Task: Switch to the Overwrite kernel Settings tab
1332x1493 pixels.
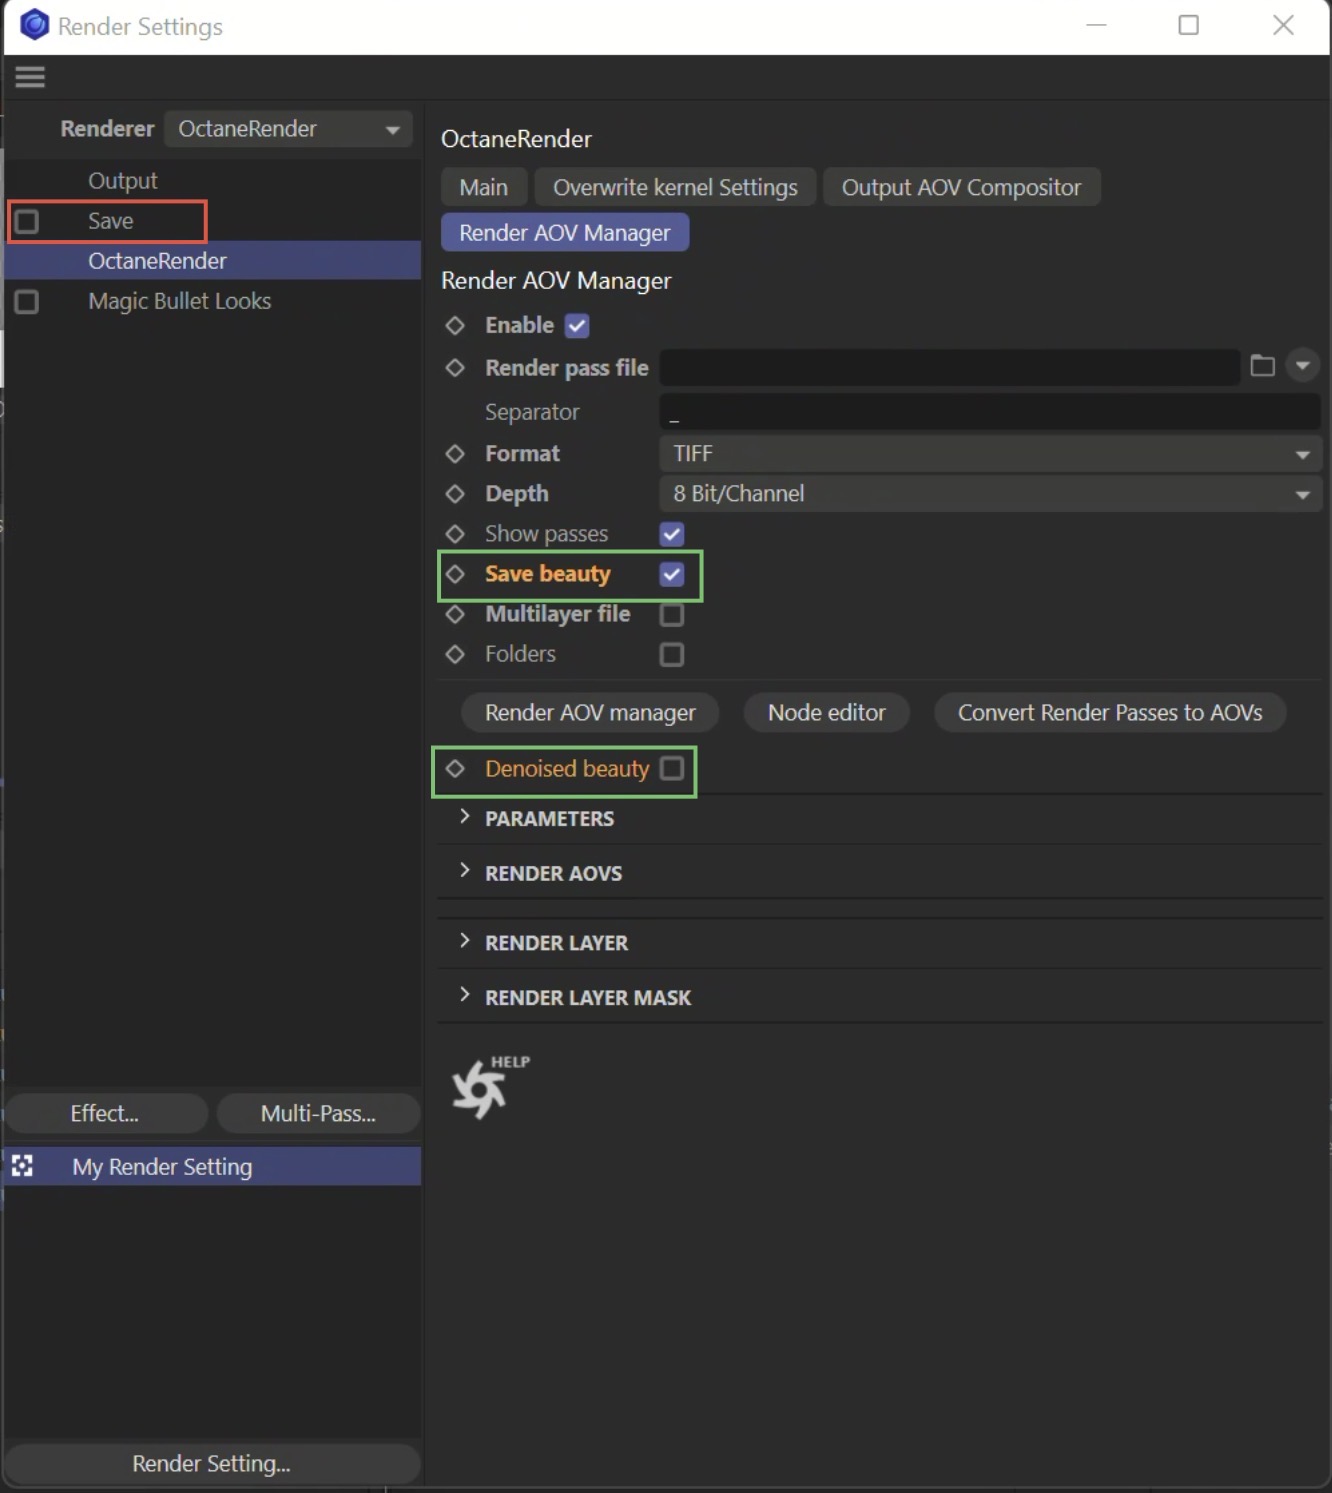Action: [675, 187]
